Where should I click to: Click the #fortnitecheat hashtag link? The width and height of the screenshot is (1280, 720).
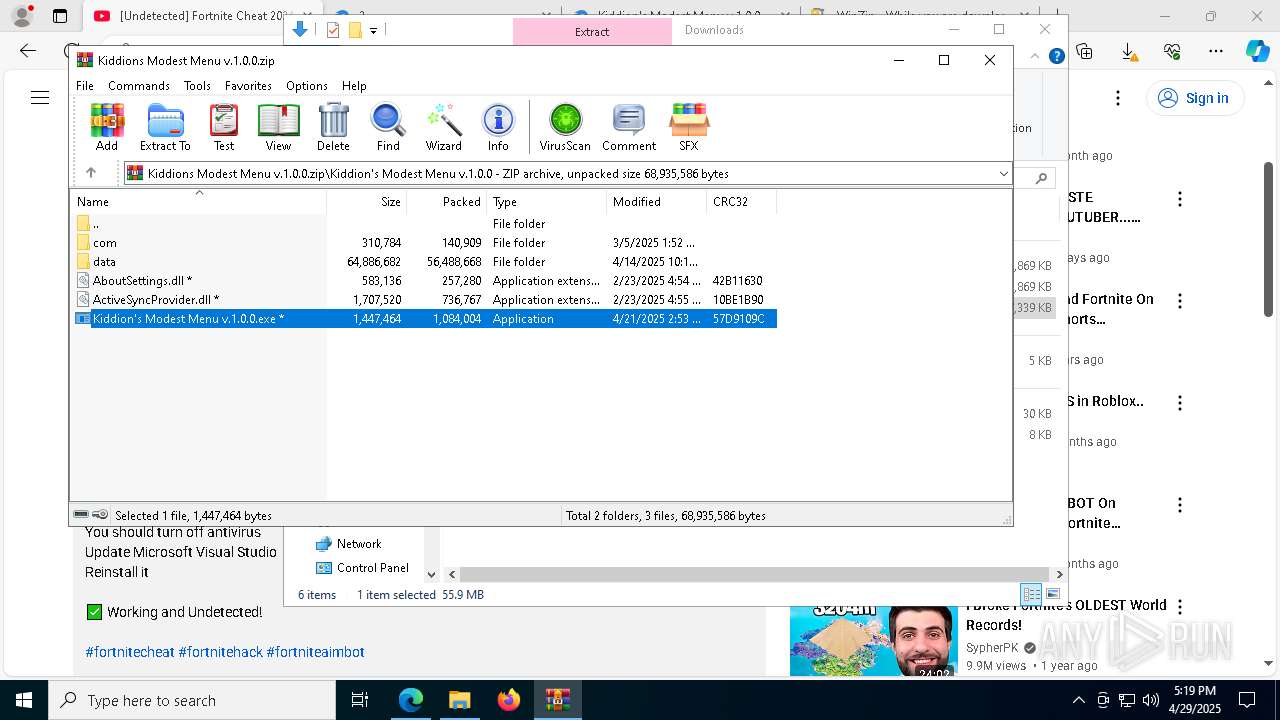[130, 652]
